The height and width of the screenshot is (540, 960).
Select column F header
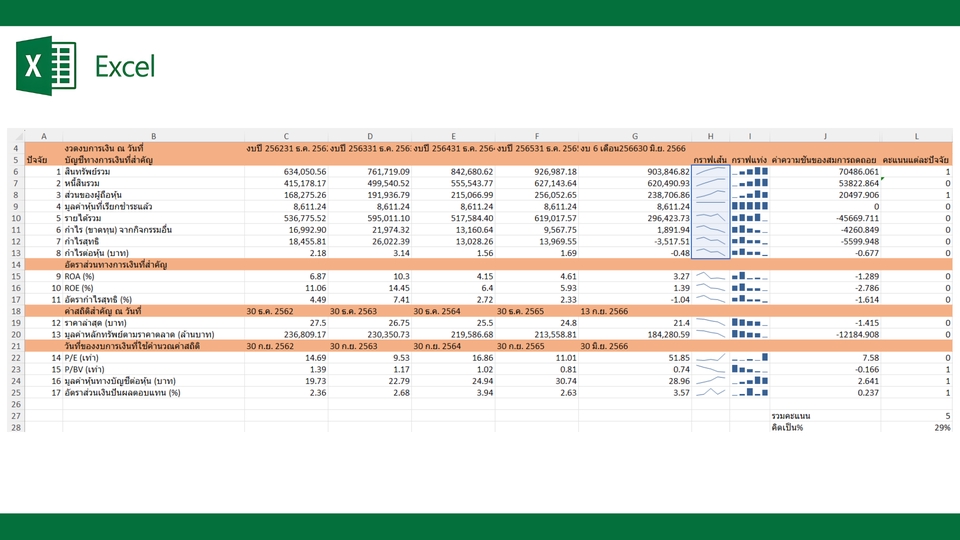[536, 136]
